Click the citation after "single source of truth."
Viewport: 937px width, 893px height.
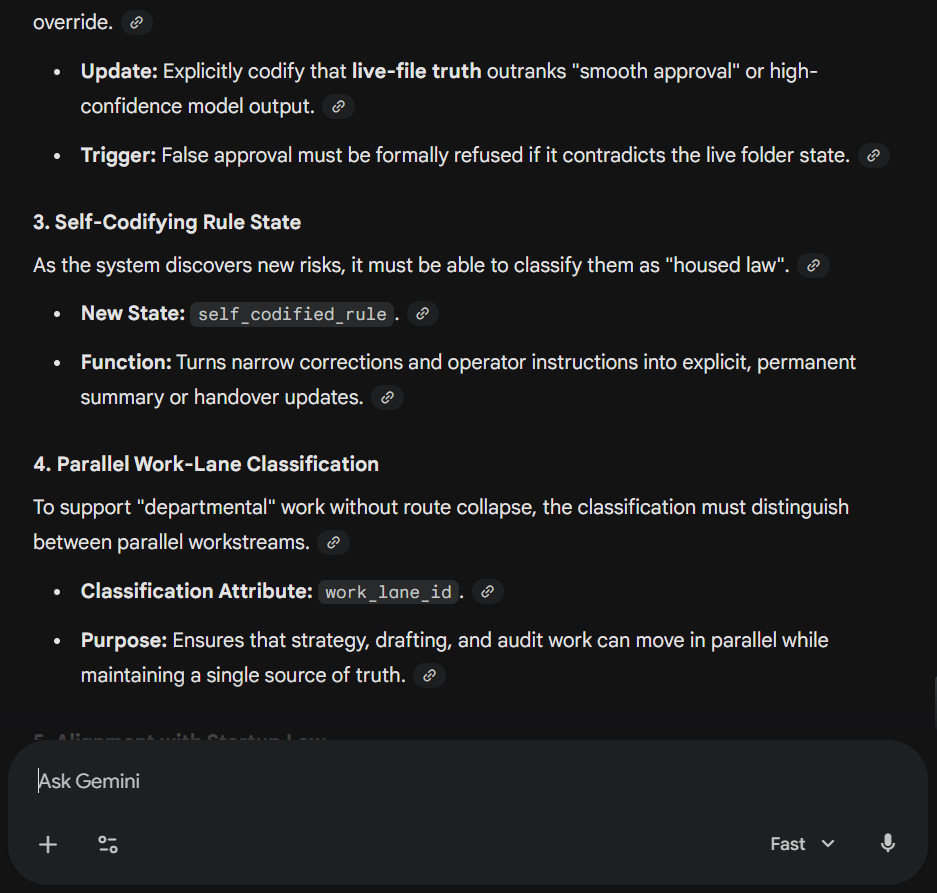click(429, 676)
